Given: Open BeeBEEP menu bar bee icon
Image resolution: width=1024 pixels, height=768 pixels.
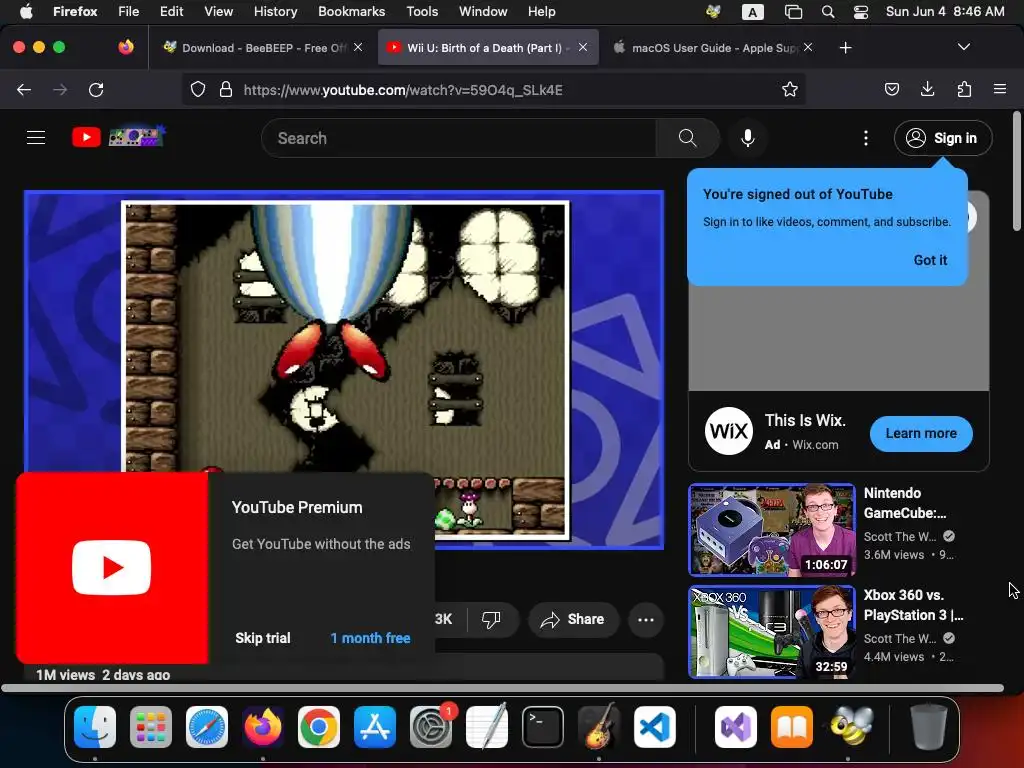Looking at the screenshot, I should point(713,11).
